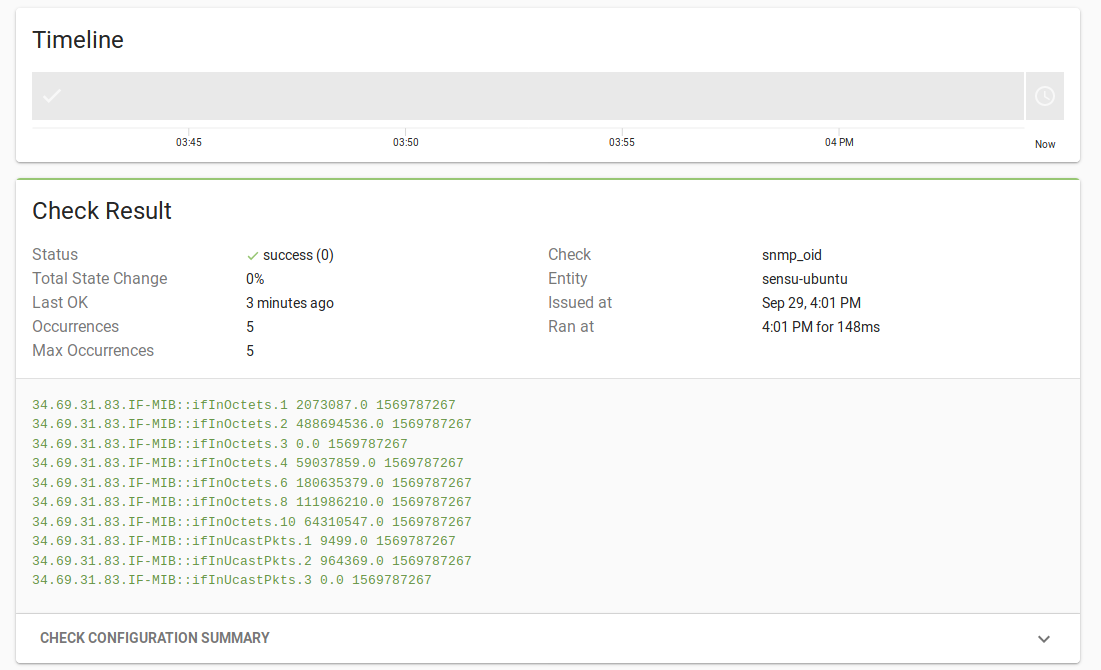Expand the Check Configuration Summary chevron
Viewport: 1101px width, 670px height.
pyautogui.click(x=1044, y=639)
